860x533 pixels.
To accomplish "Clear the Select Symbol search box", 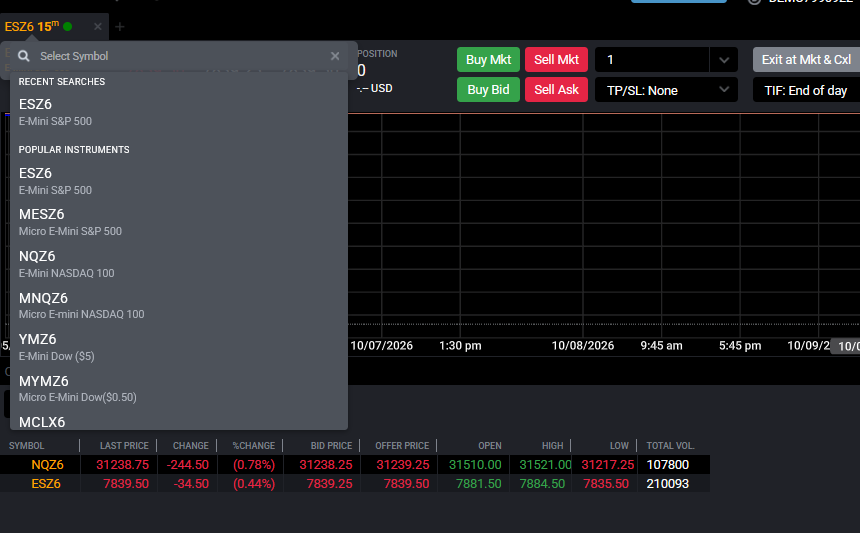I will [x=335, y=56].
